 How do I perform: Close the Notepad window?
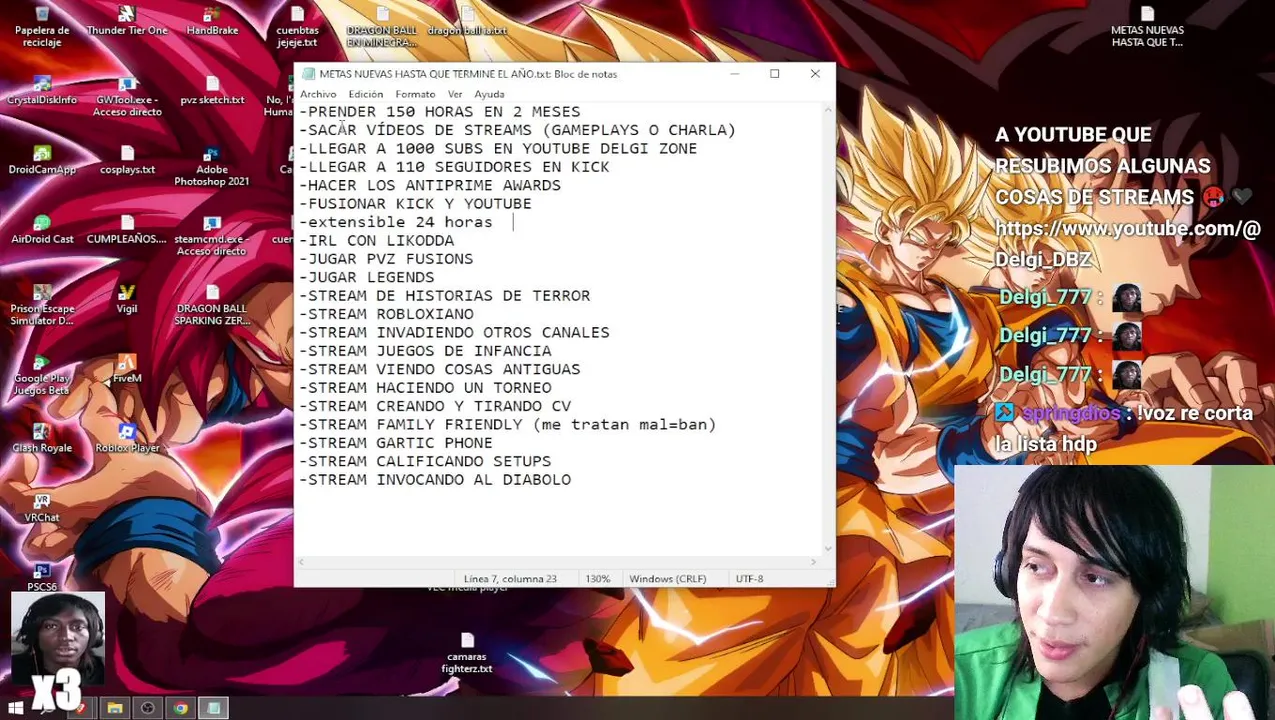pyautogui.click(x=815, y=74)
